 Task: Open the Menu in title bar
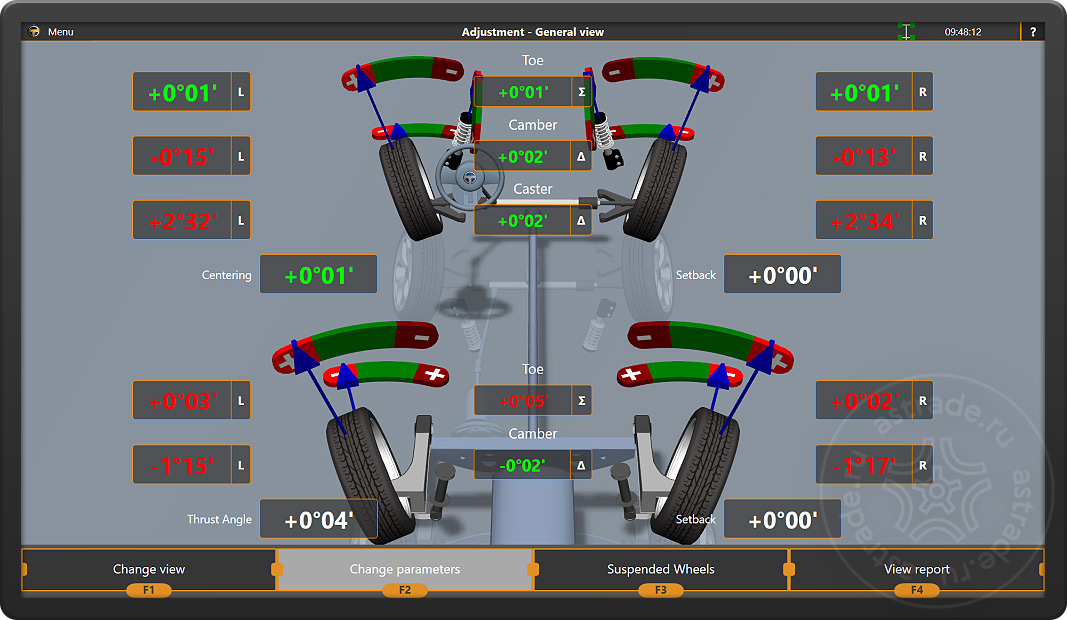coord(61,31)
